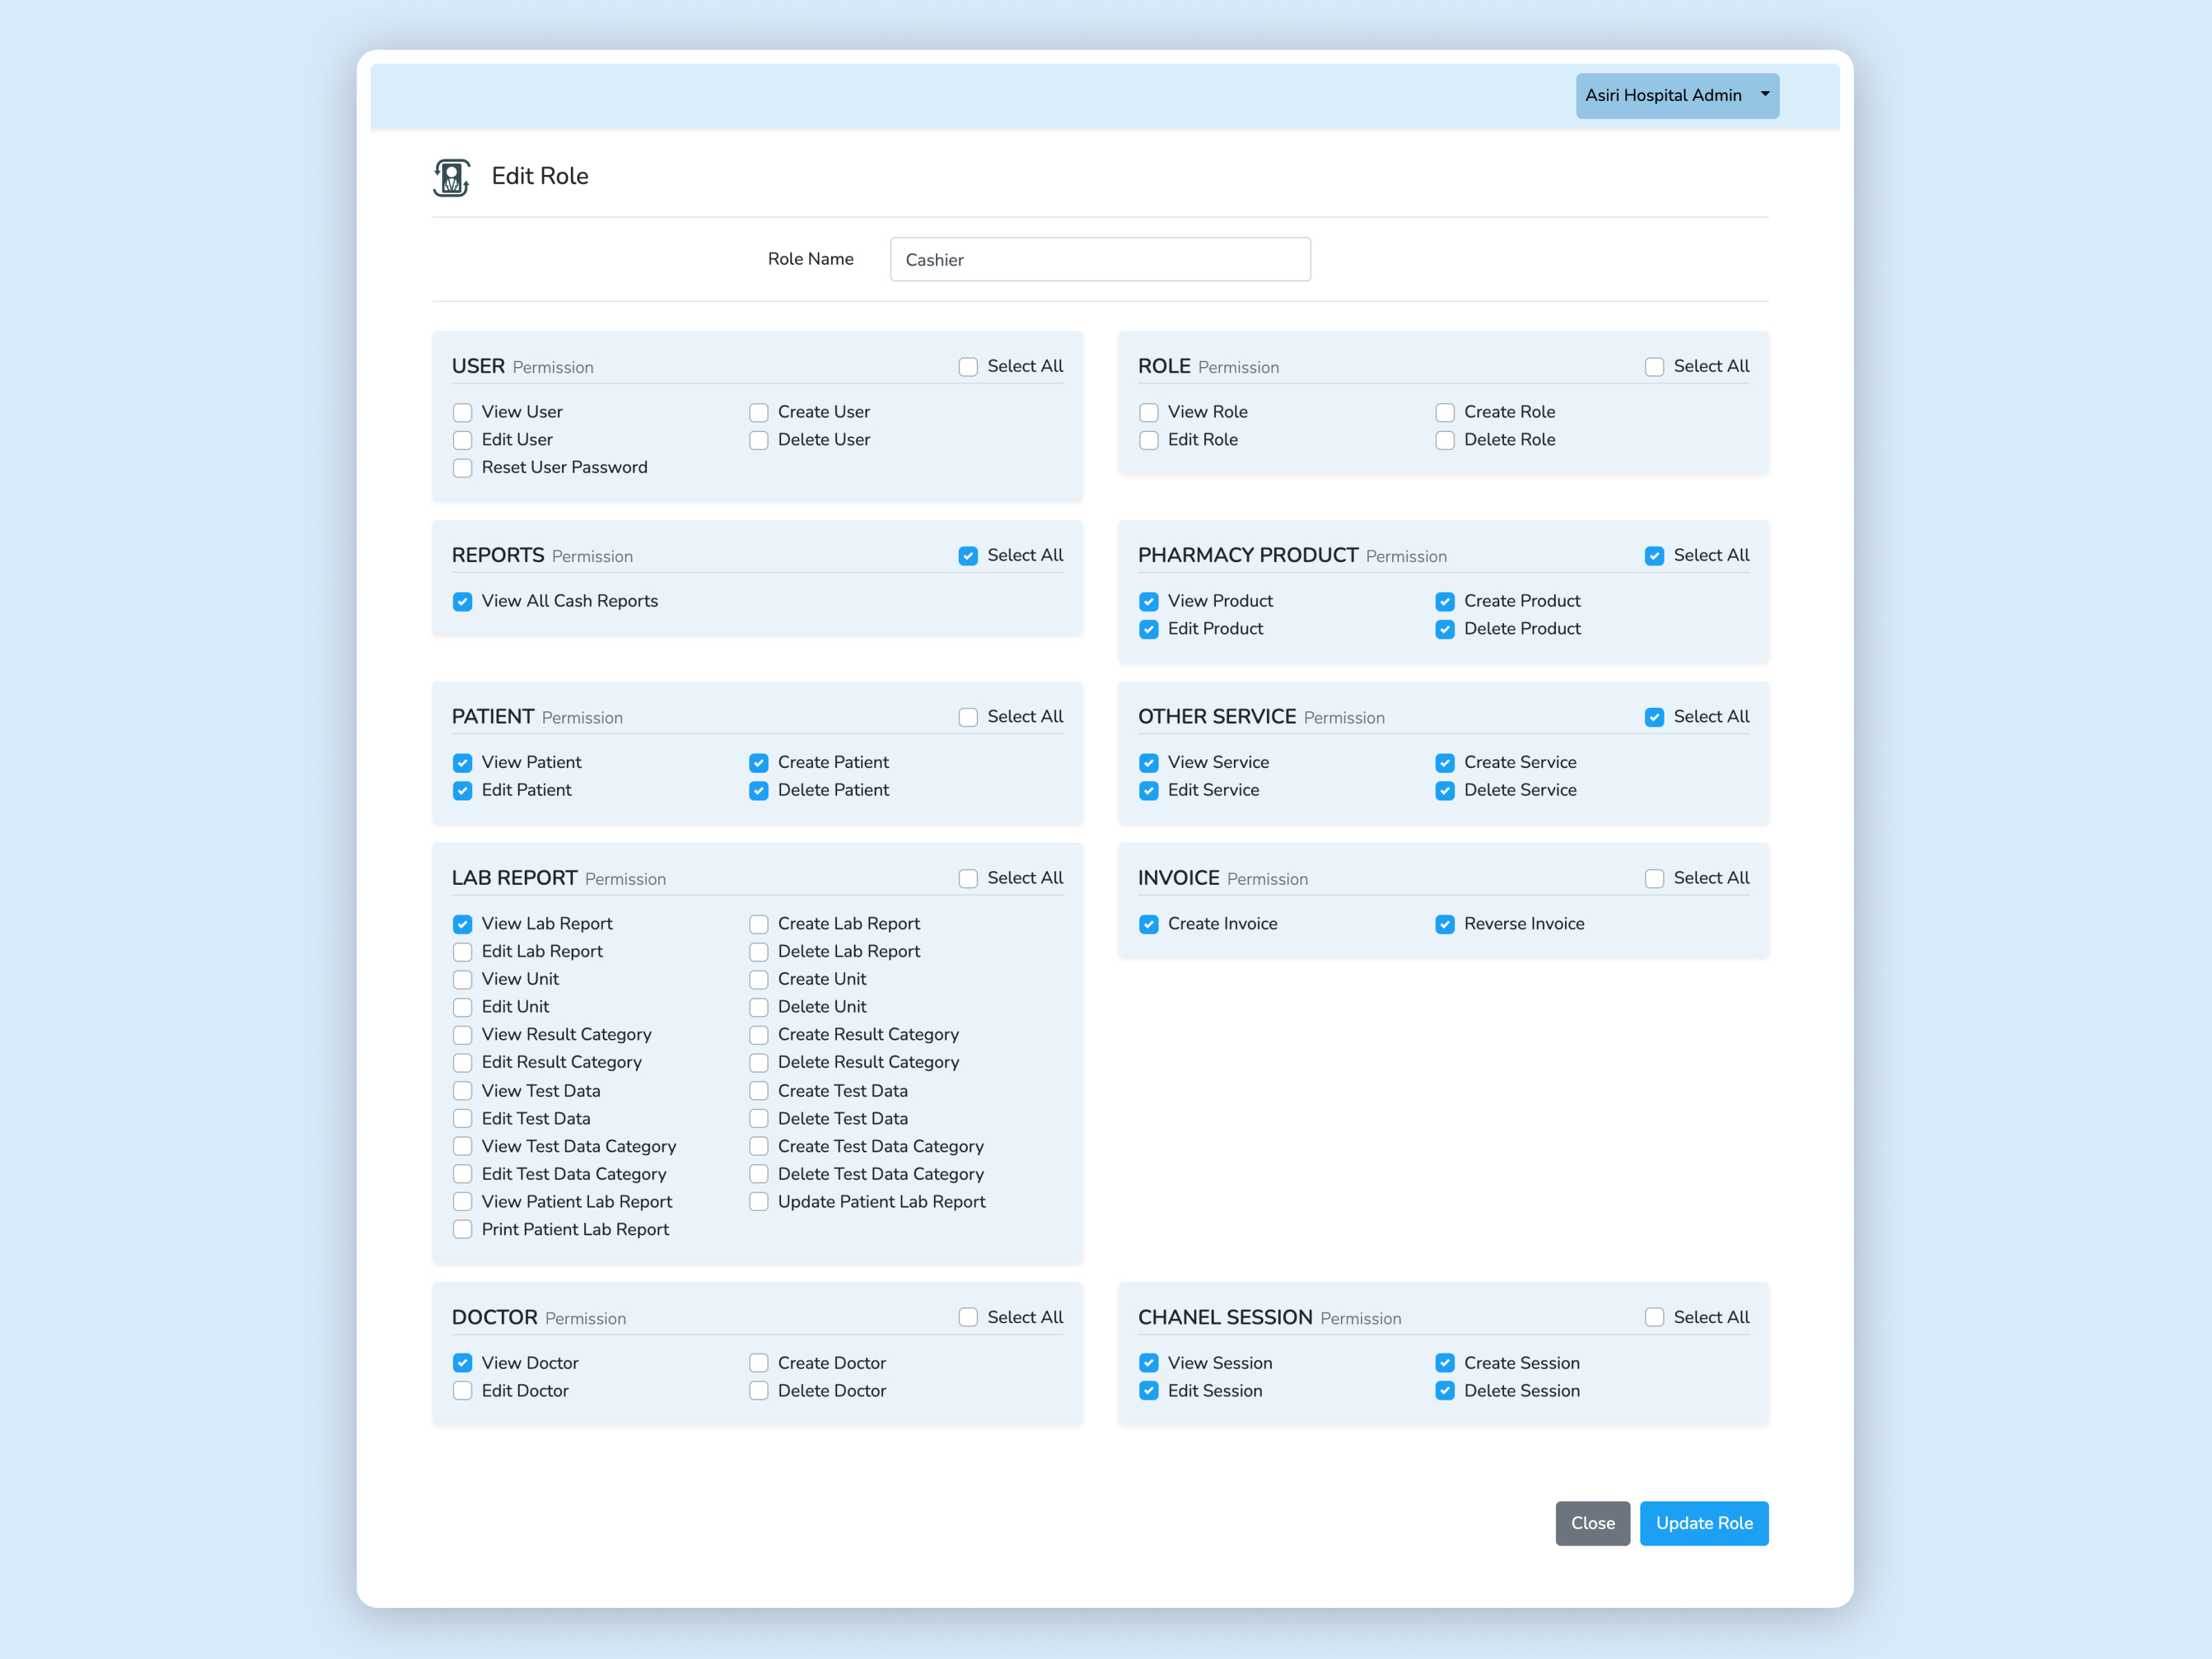Check the Reset User Password option

(x=462, y=468)
